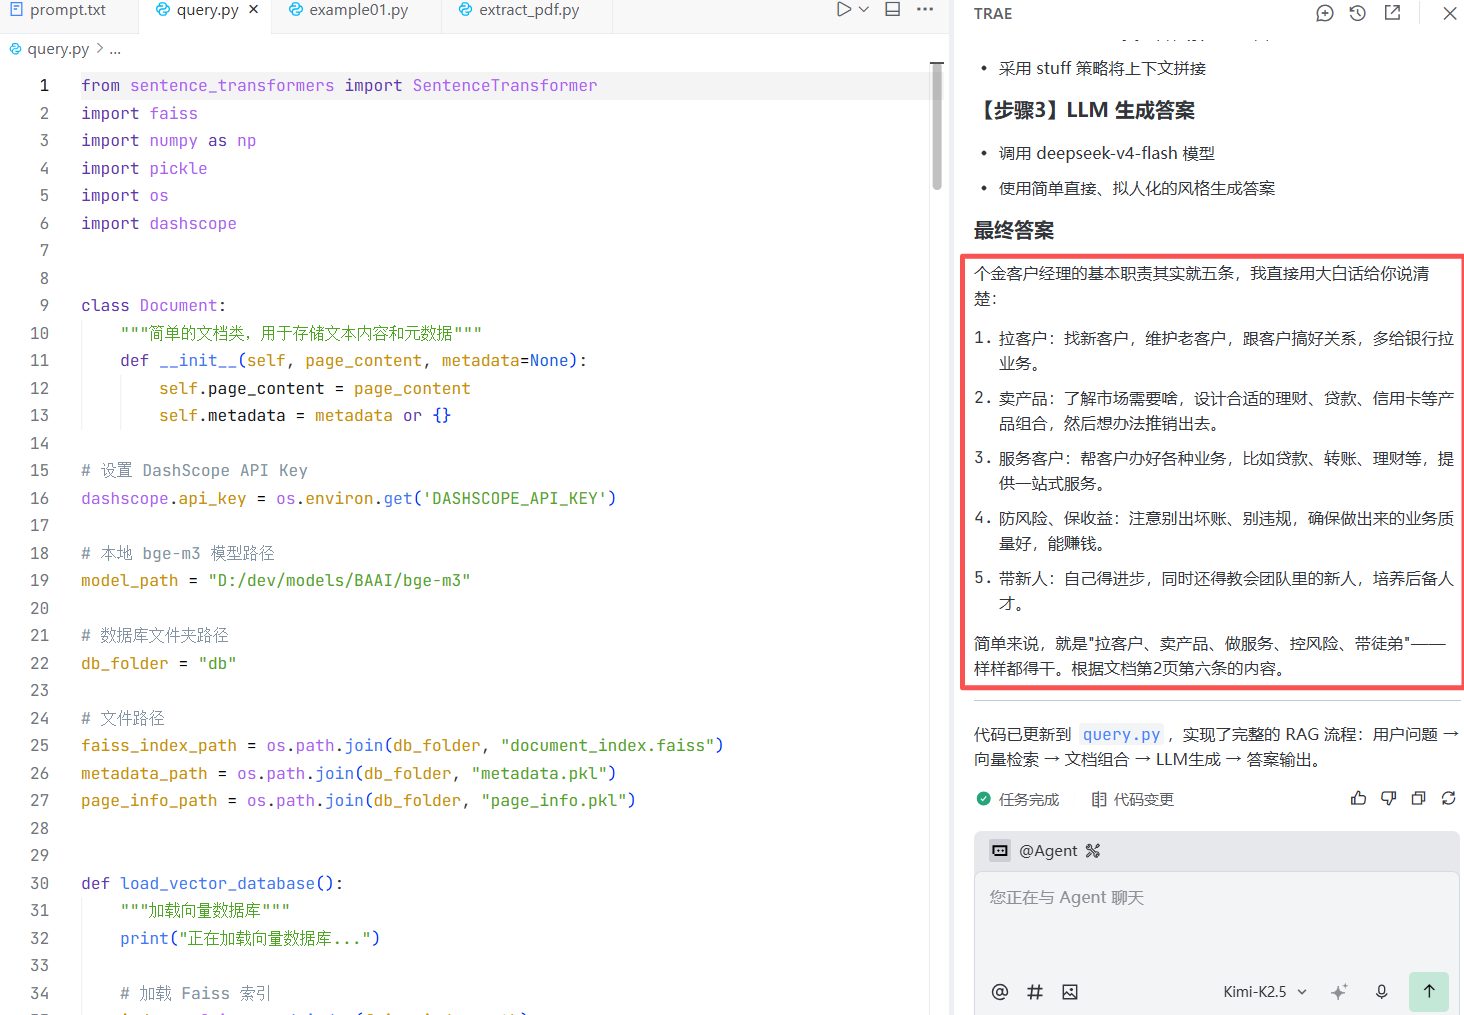Give thumbs down to the response
The height and width of the screenshot is (1015, 1464).
click(x=1388, y=798)
